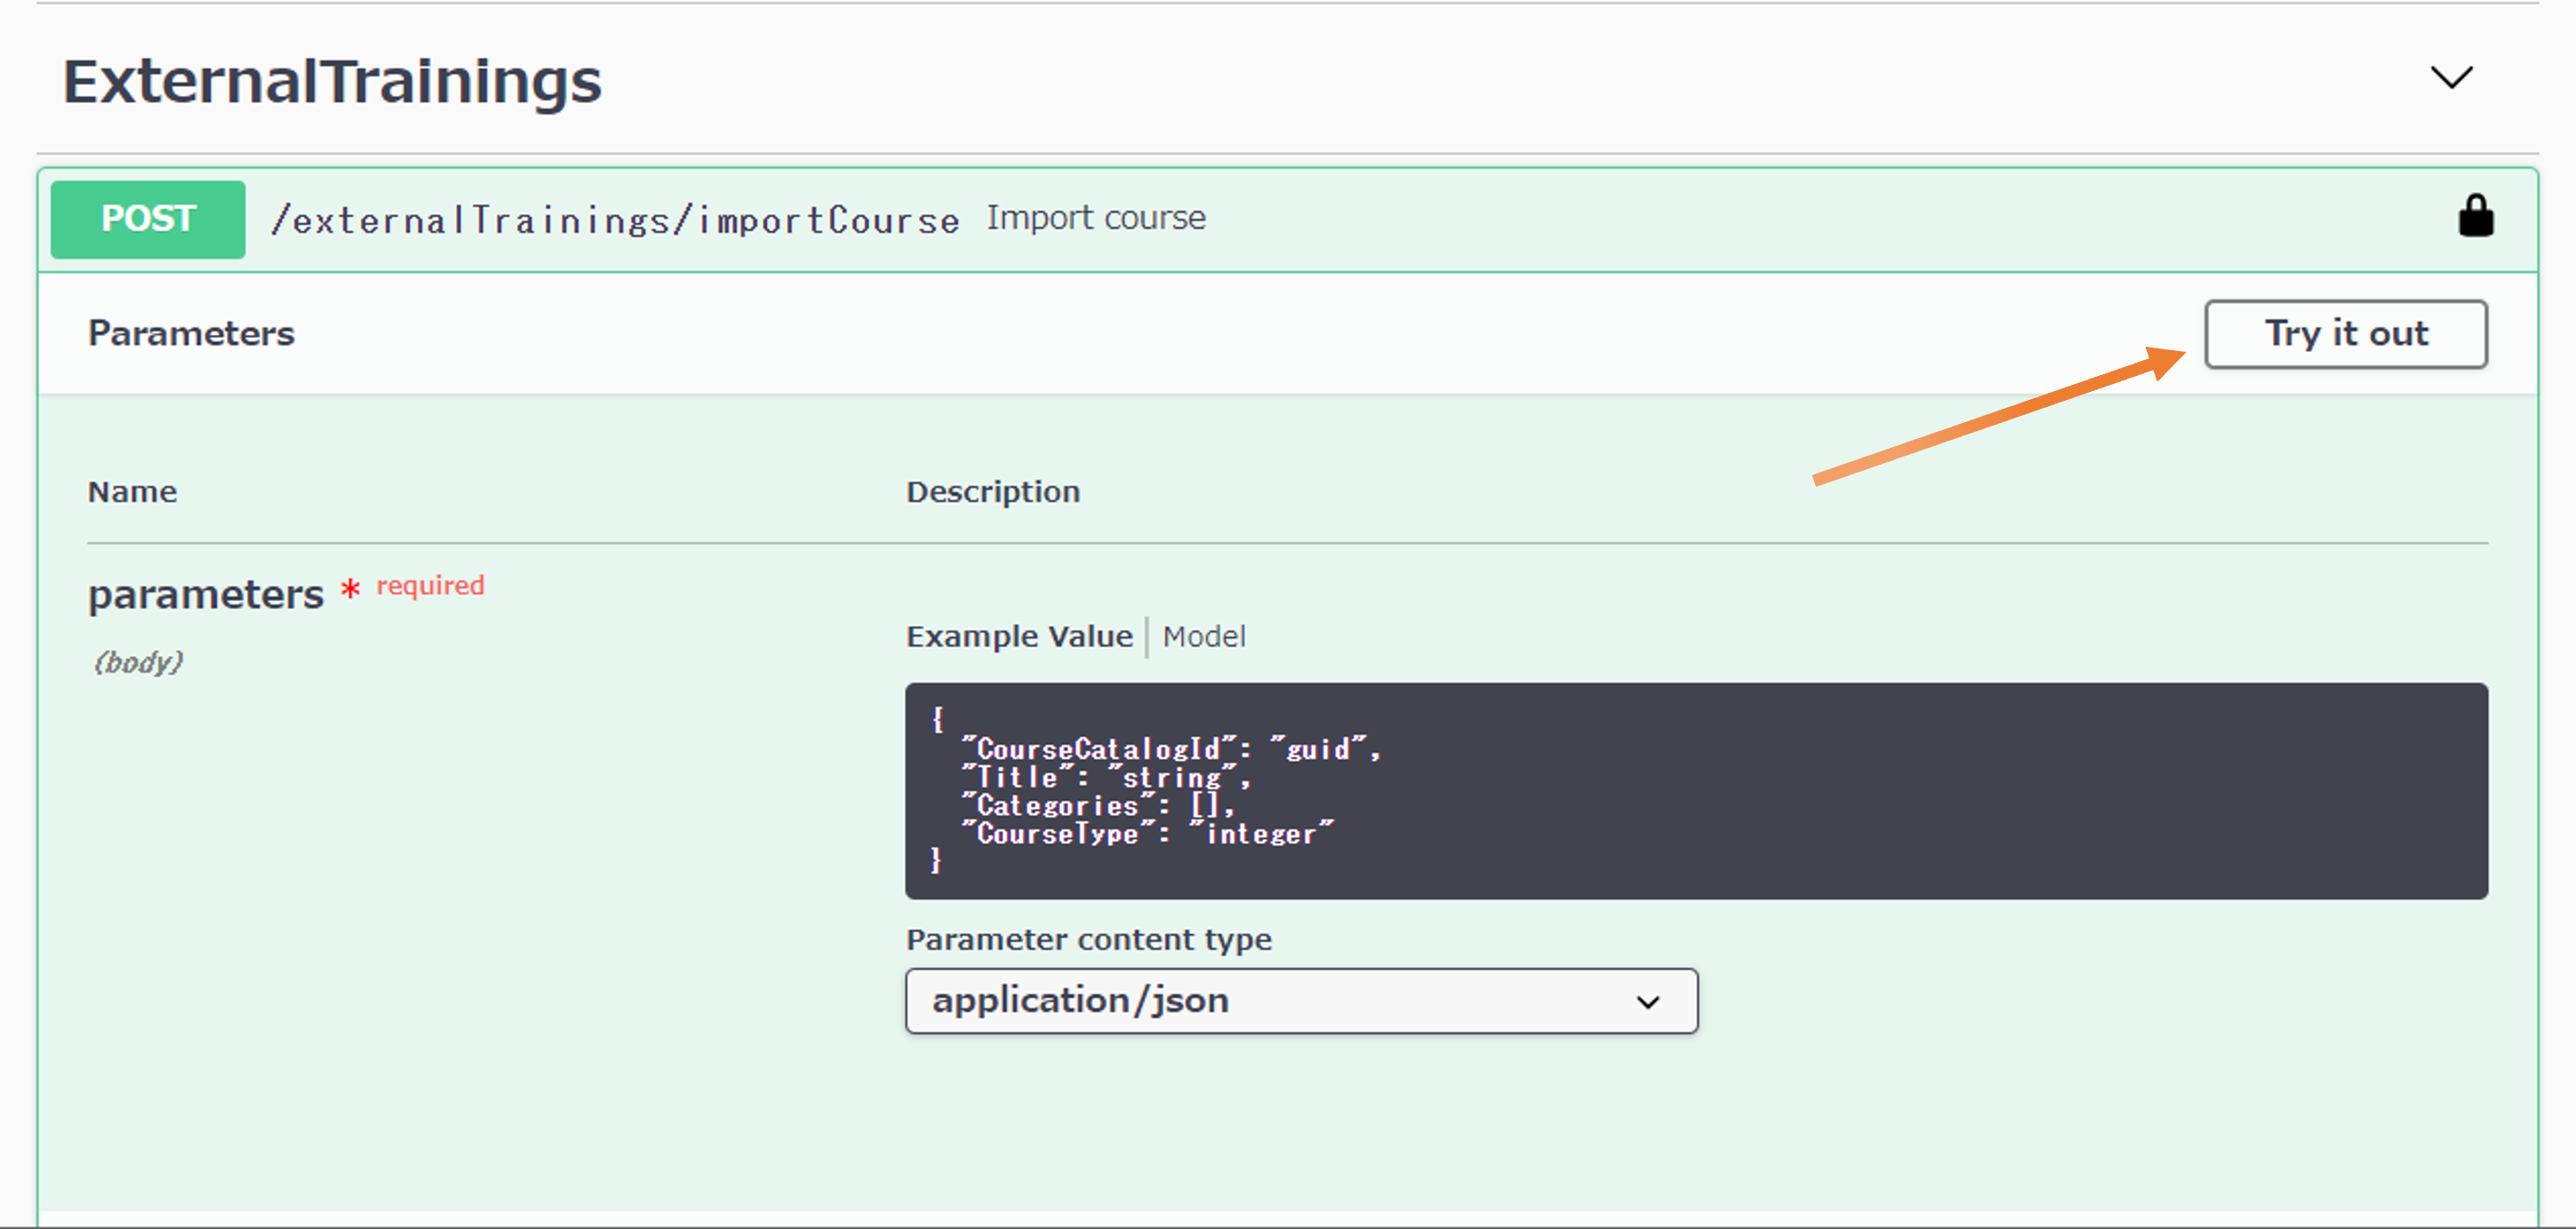The height and width of the screenshot is (1229, 2576).
Task: Click the ExternalTrainings heading
Action: pos(332,81)
